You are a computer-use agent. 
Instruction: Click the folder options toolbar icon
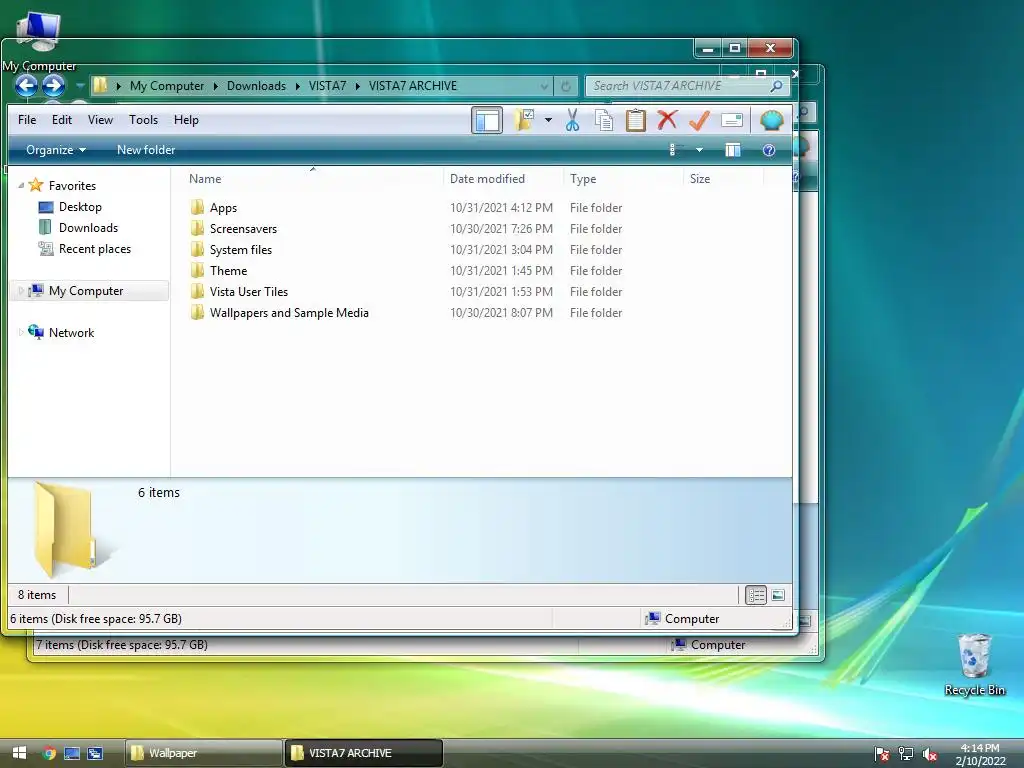[x=524, y=120]
